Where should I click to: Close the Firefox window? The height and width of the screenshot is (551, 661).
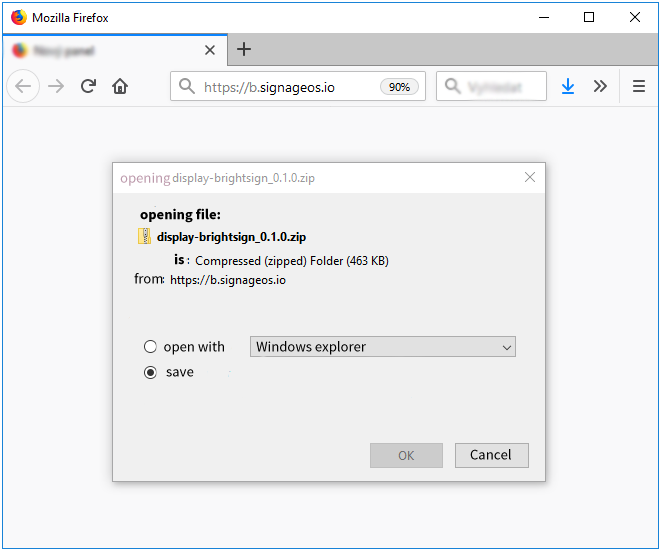[635, 17]
